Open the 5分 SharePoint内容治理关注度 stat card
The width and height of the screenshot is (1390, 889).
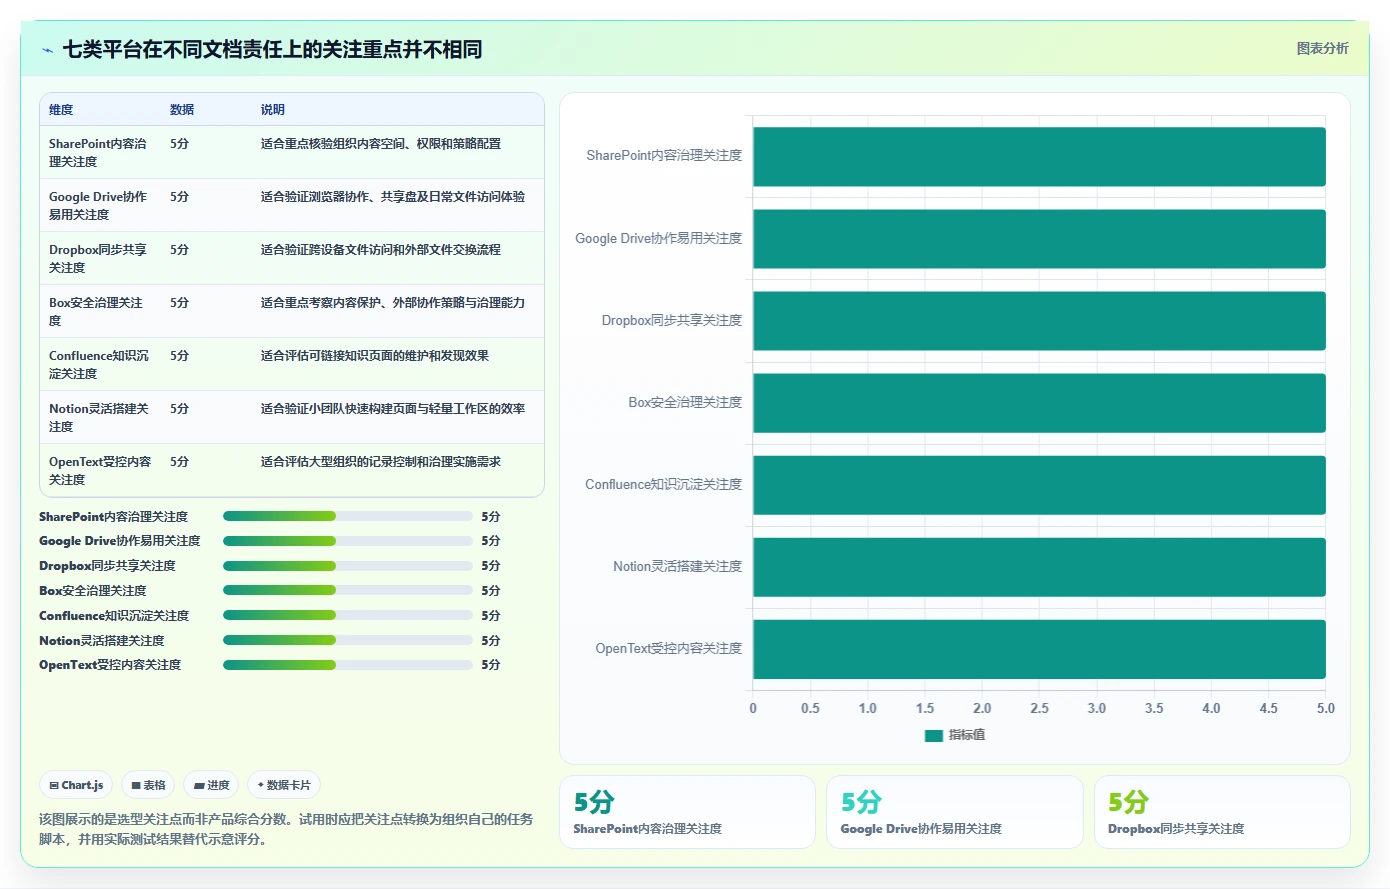687,812
